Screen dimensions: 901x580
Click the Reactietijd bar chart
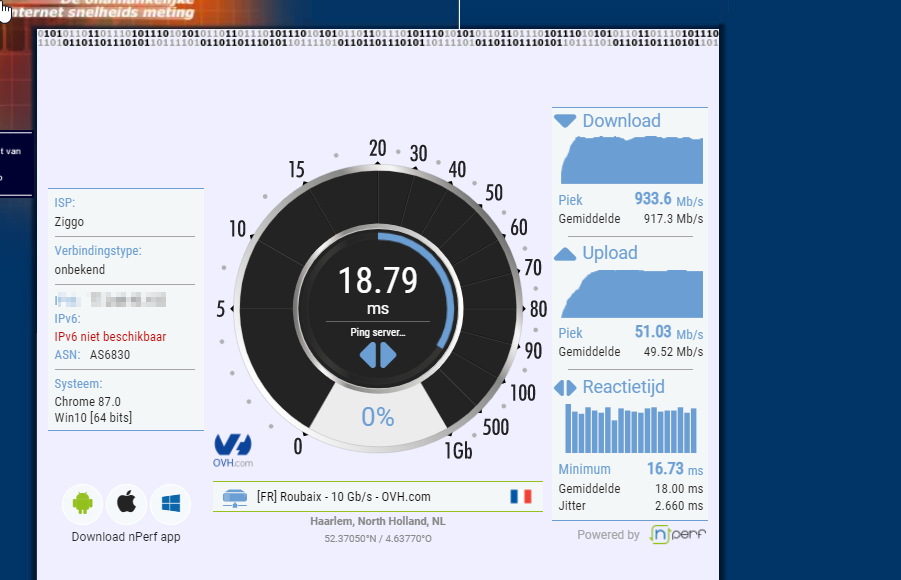pos(630,429)
